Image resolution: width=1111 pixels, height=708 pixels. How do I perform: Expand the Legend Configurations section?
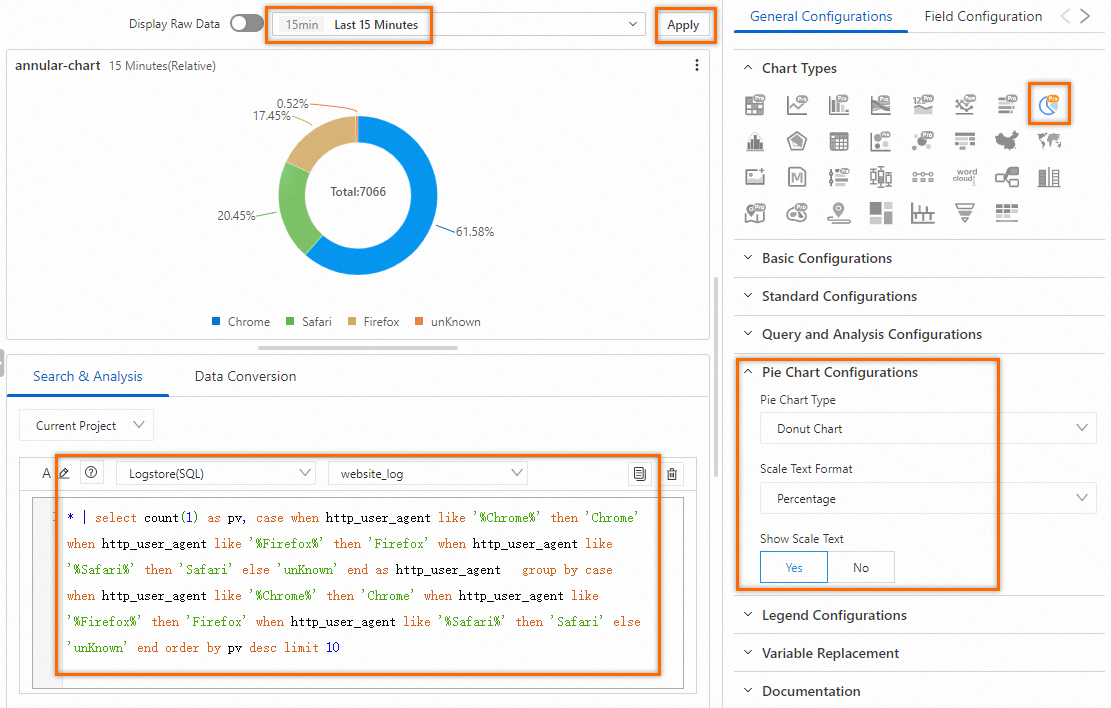pos(834,615)
